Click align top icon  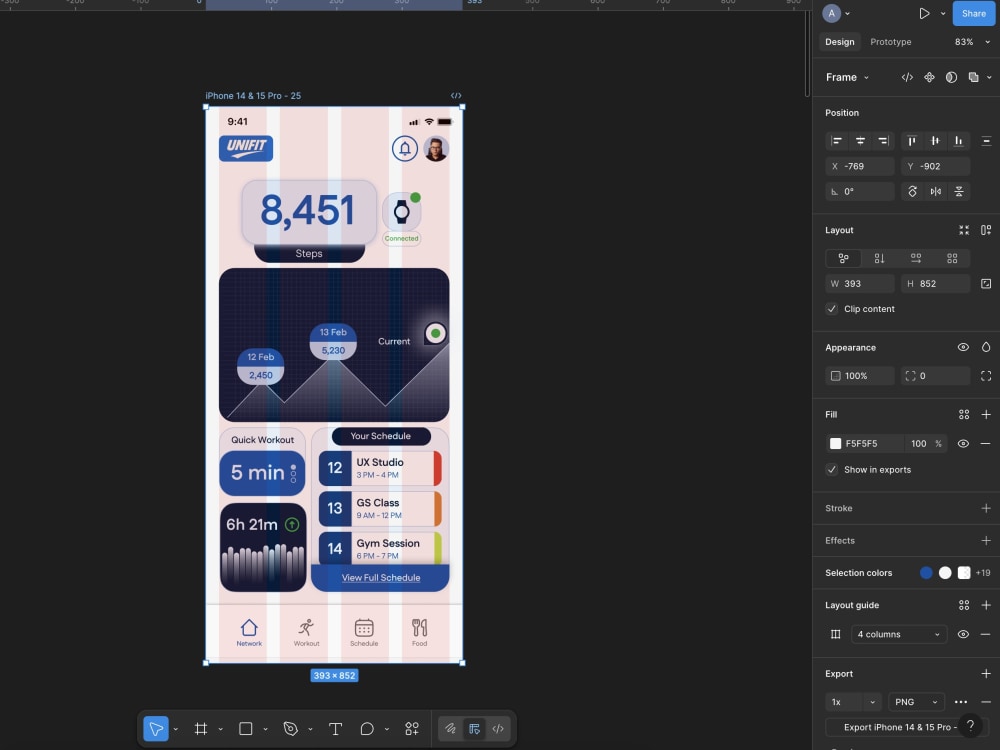(x=912, y=141)
